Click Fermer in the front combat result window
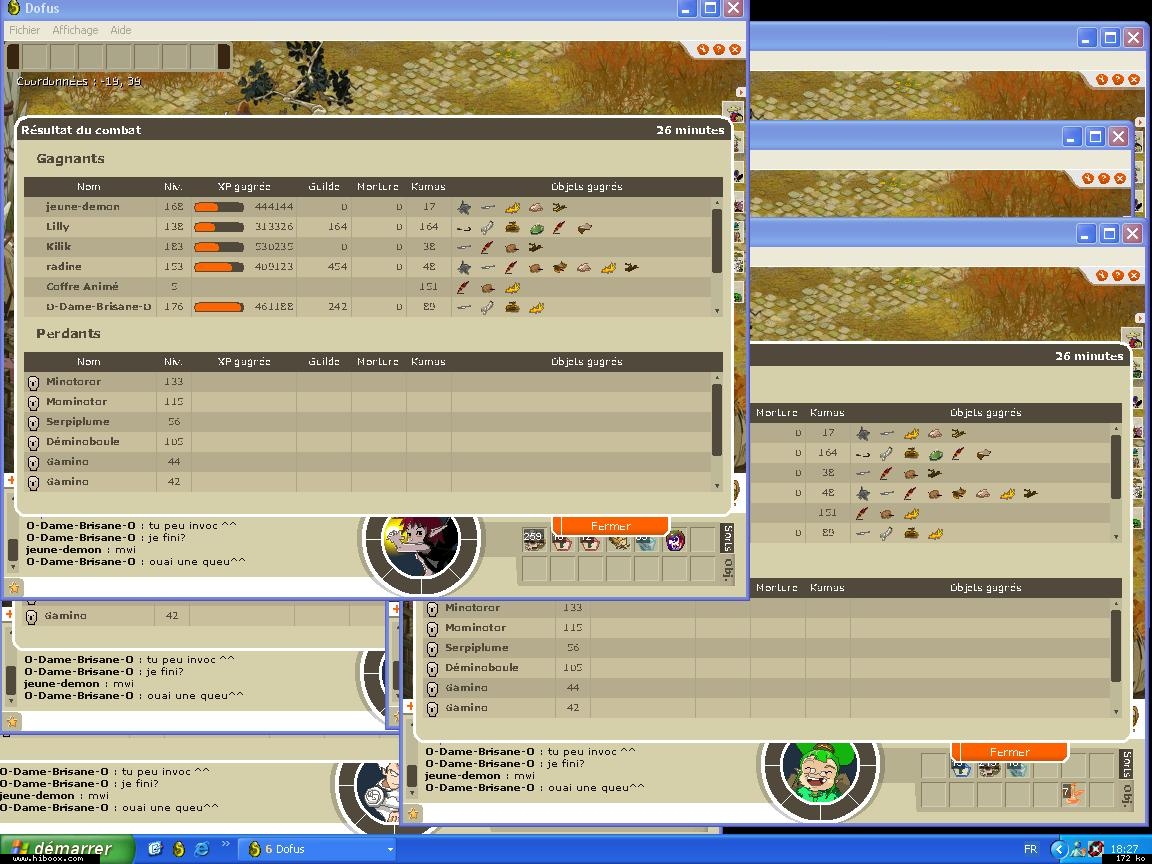1152x864 pixels. point(611,526)
